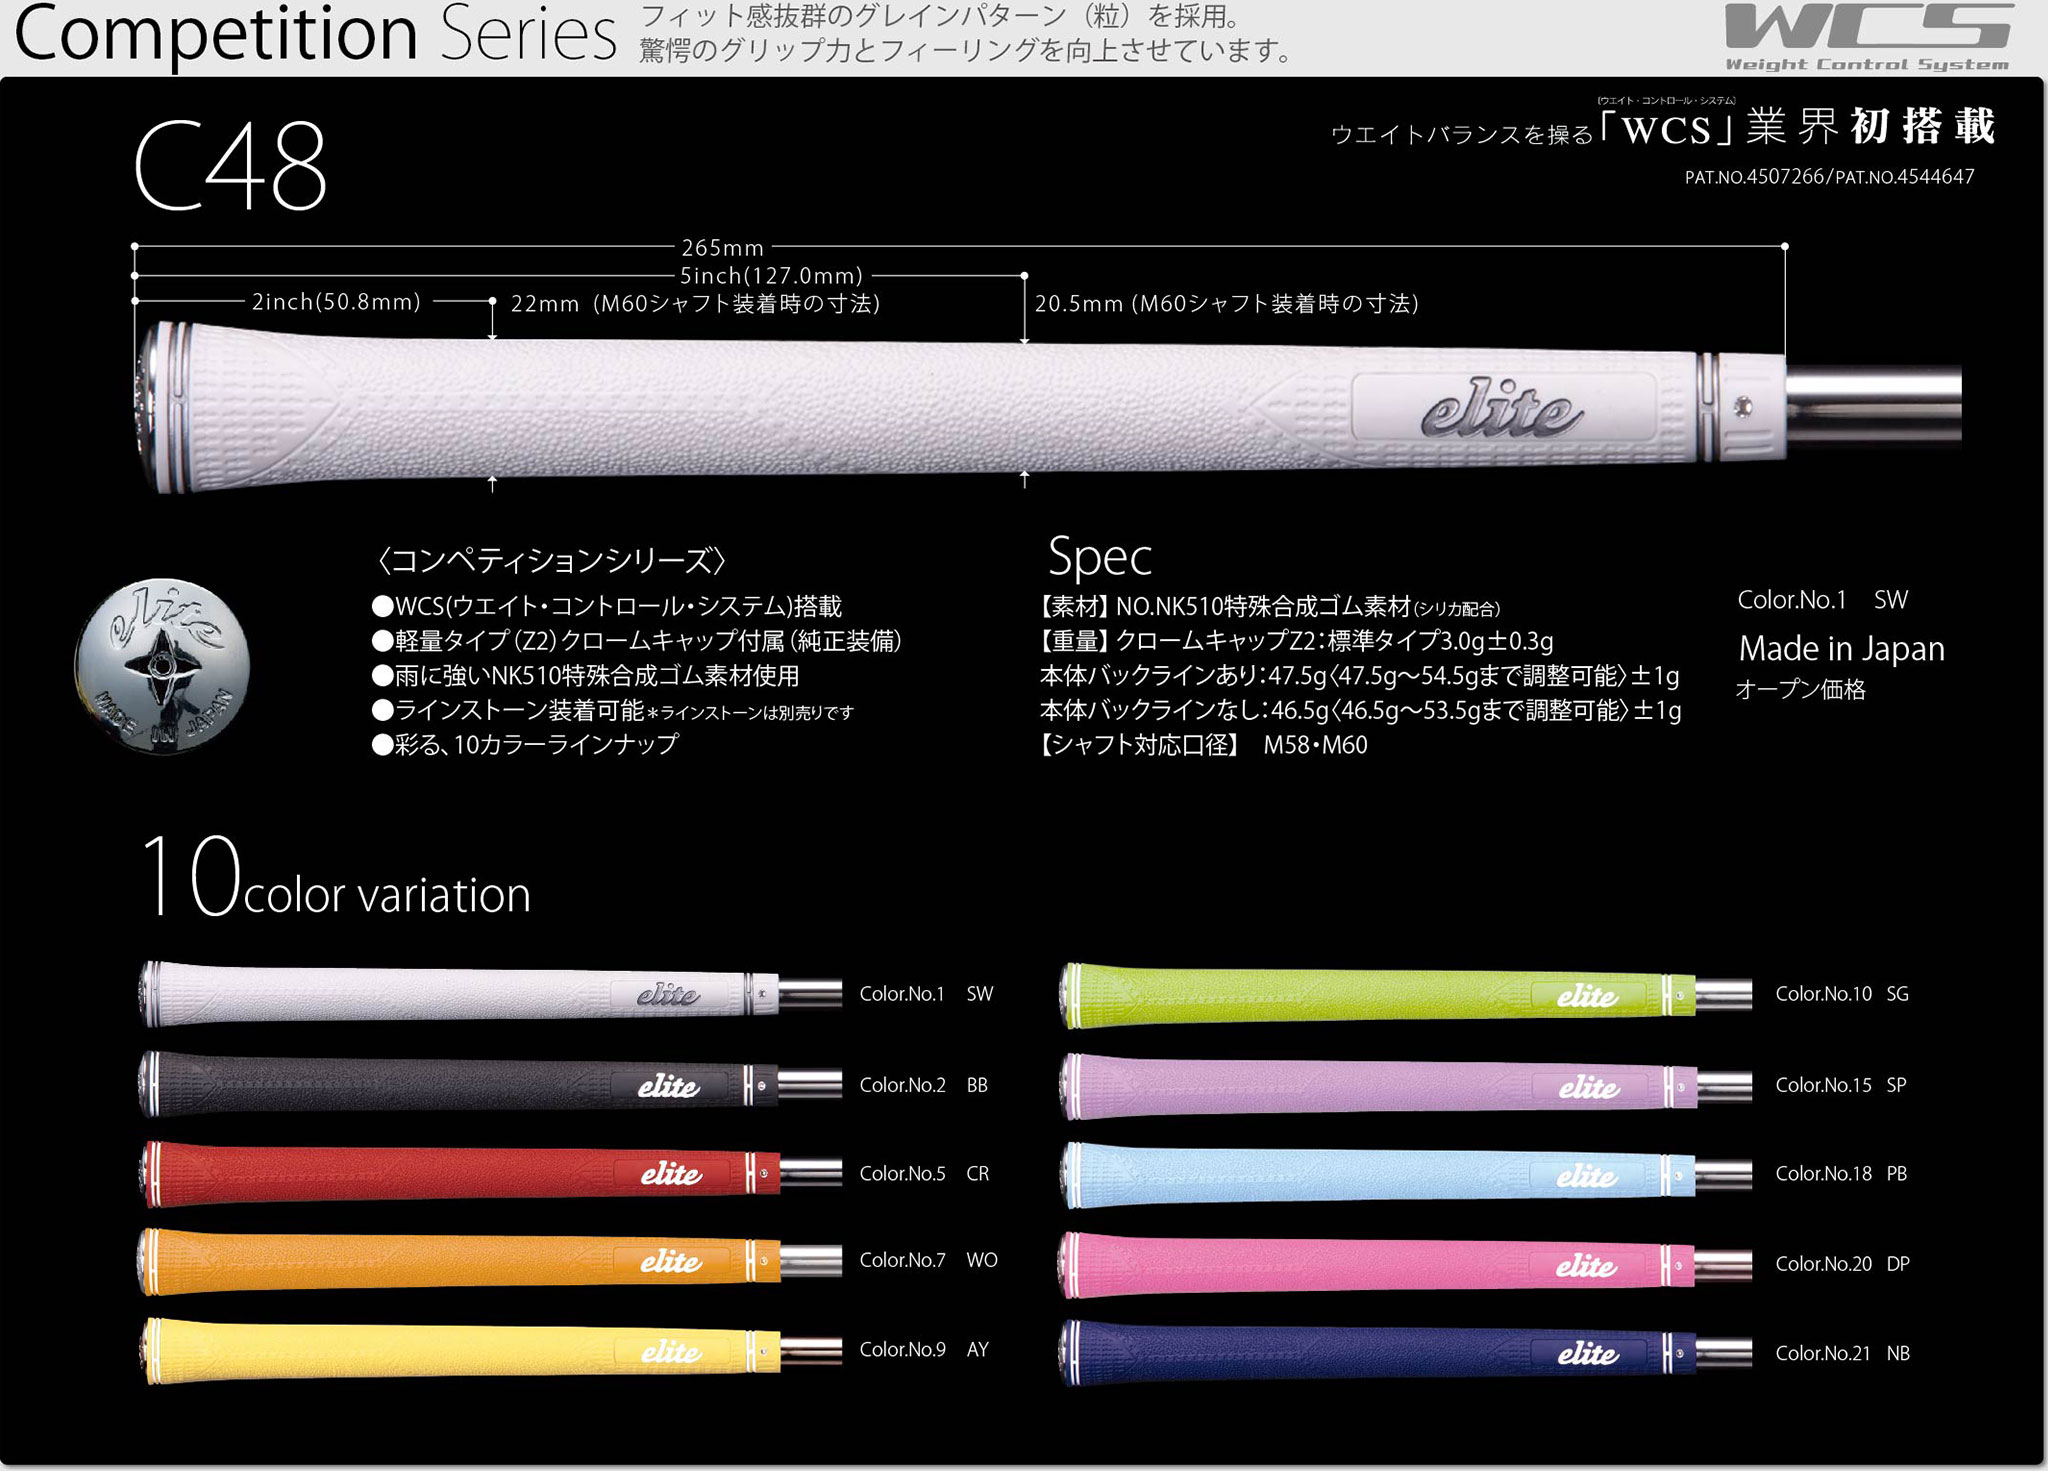
Task: Click the 'Color.No.15 SP' label
Action: [x=1841, y=1085]
